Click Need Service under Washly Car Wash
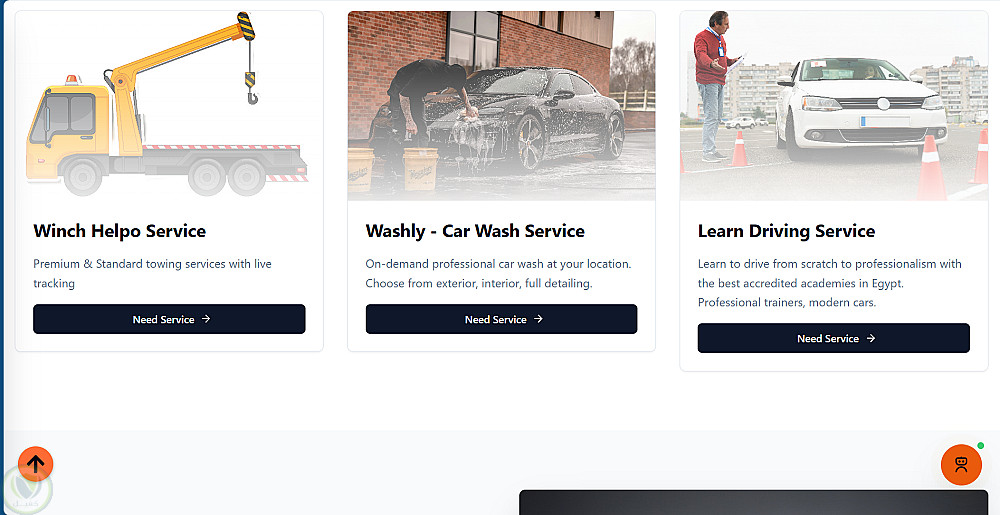 [501, 319]
